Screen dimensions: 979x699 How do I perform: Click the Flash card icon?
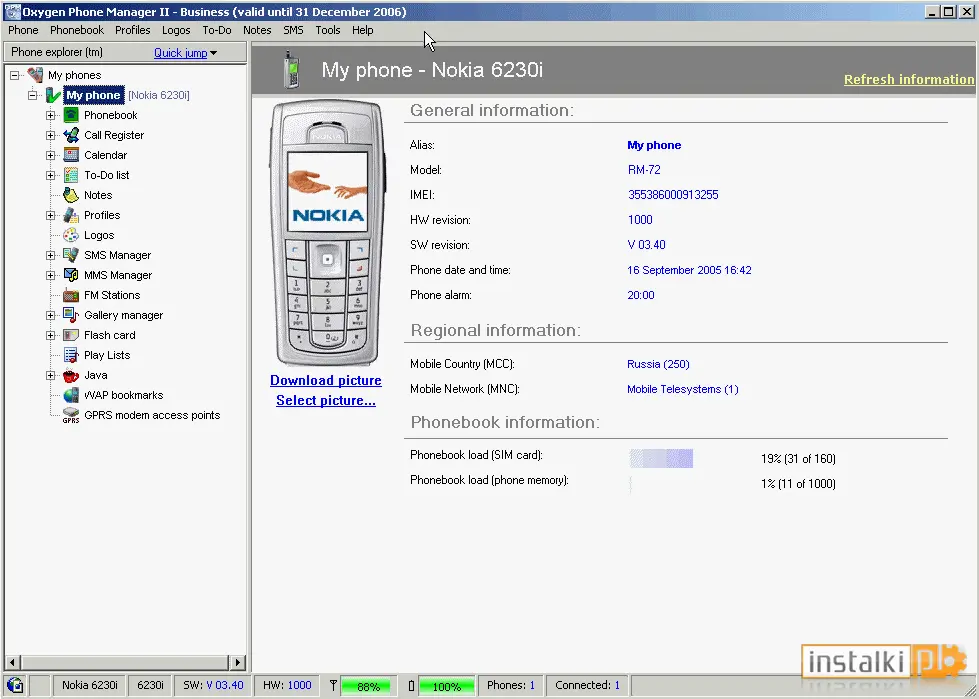click(x=71, y=335)
